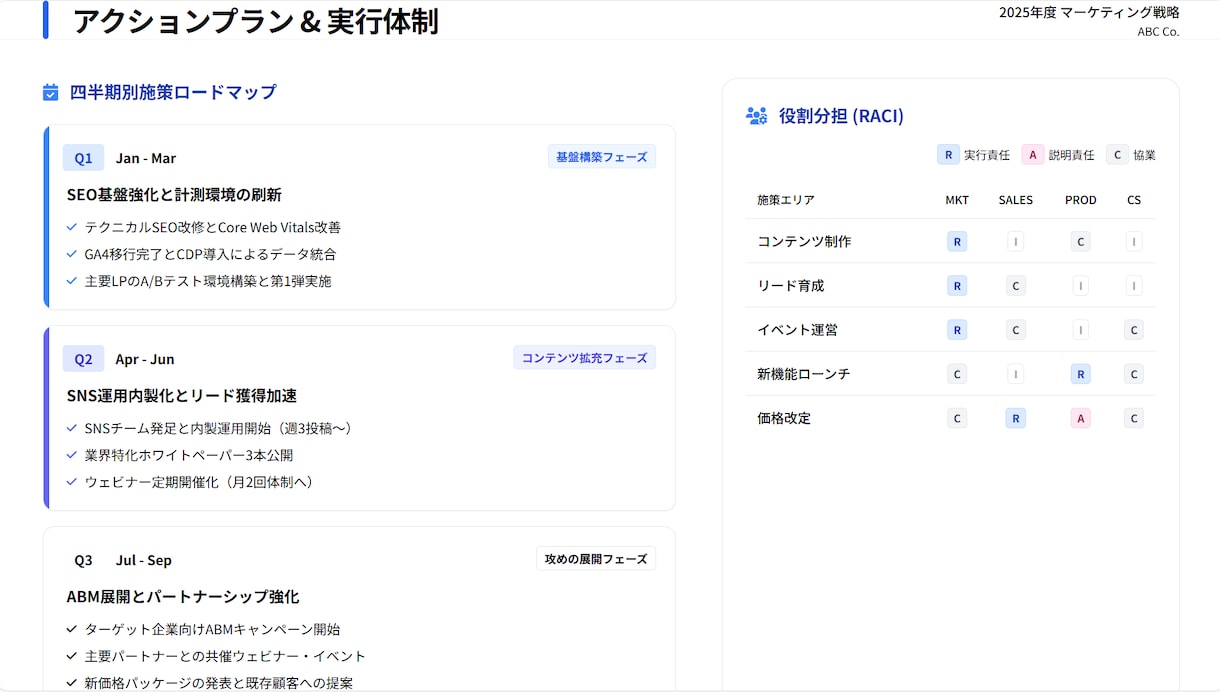Select the Q1 quarter badge

83,158
